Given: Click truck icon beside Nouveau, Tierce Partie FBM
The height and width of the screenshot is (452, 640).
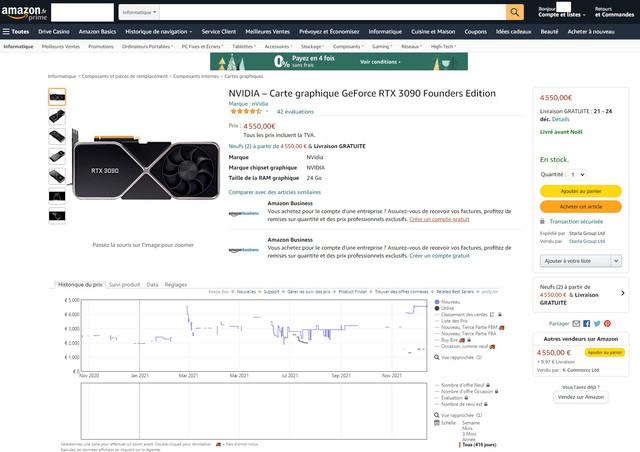Looking at the screenshot, I should tap(502, 327).
